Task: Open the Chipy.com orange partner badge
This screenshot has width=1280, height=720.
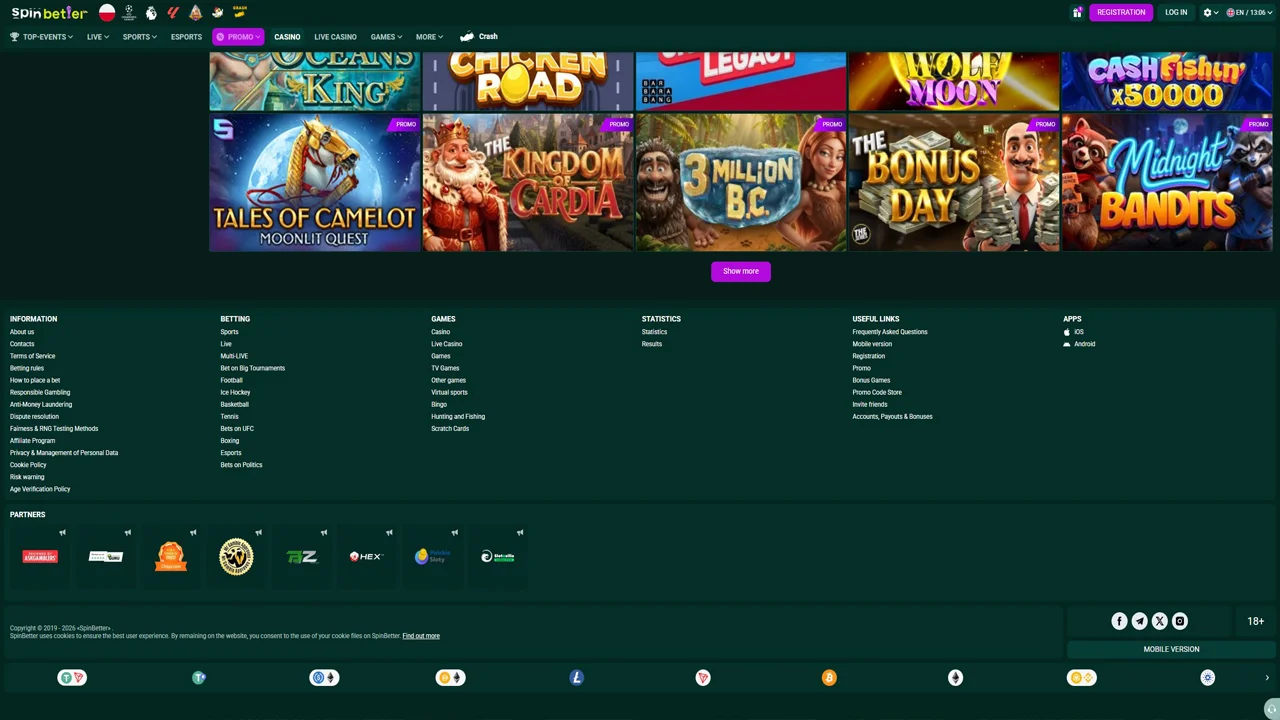Action: tap(171, 557)
